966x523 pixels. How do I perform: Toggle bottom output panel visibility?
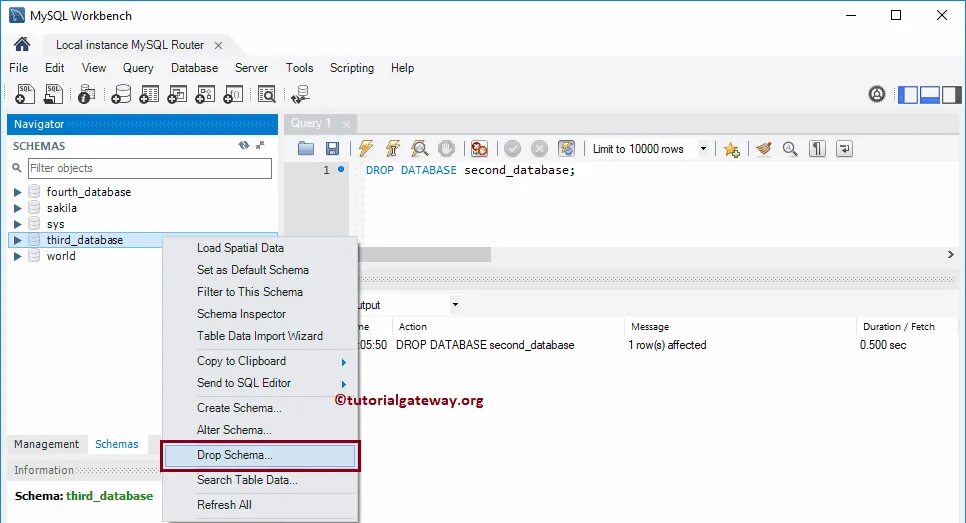point(930,95)
